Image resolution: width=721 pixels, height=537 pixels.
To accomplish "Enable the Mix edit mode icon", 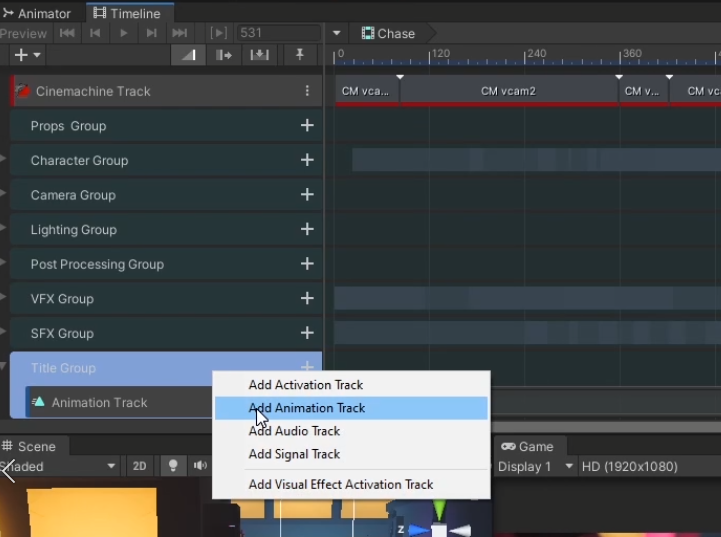I will point(189,55).
